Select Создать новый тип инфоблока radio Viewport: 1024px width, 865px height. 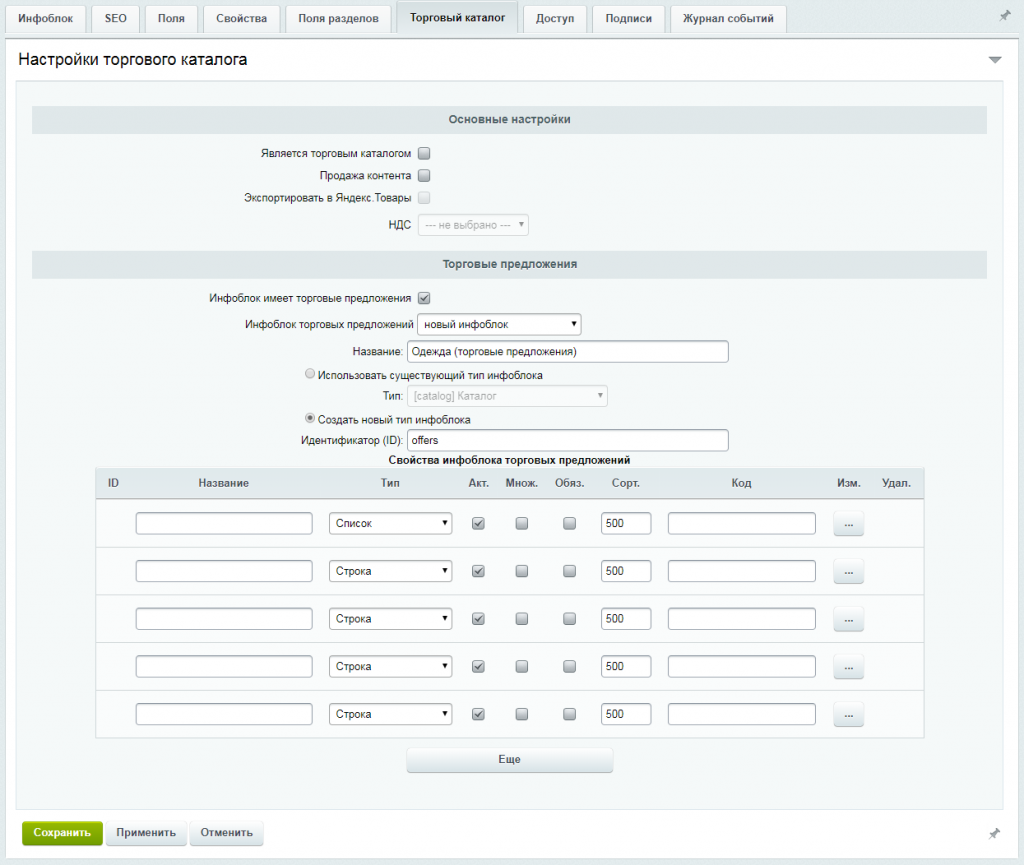[310, 418]
